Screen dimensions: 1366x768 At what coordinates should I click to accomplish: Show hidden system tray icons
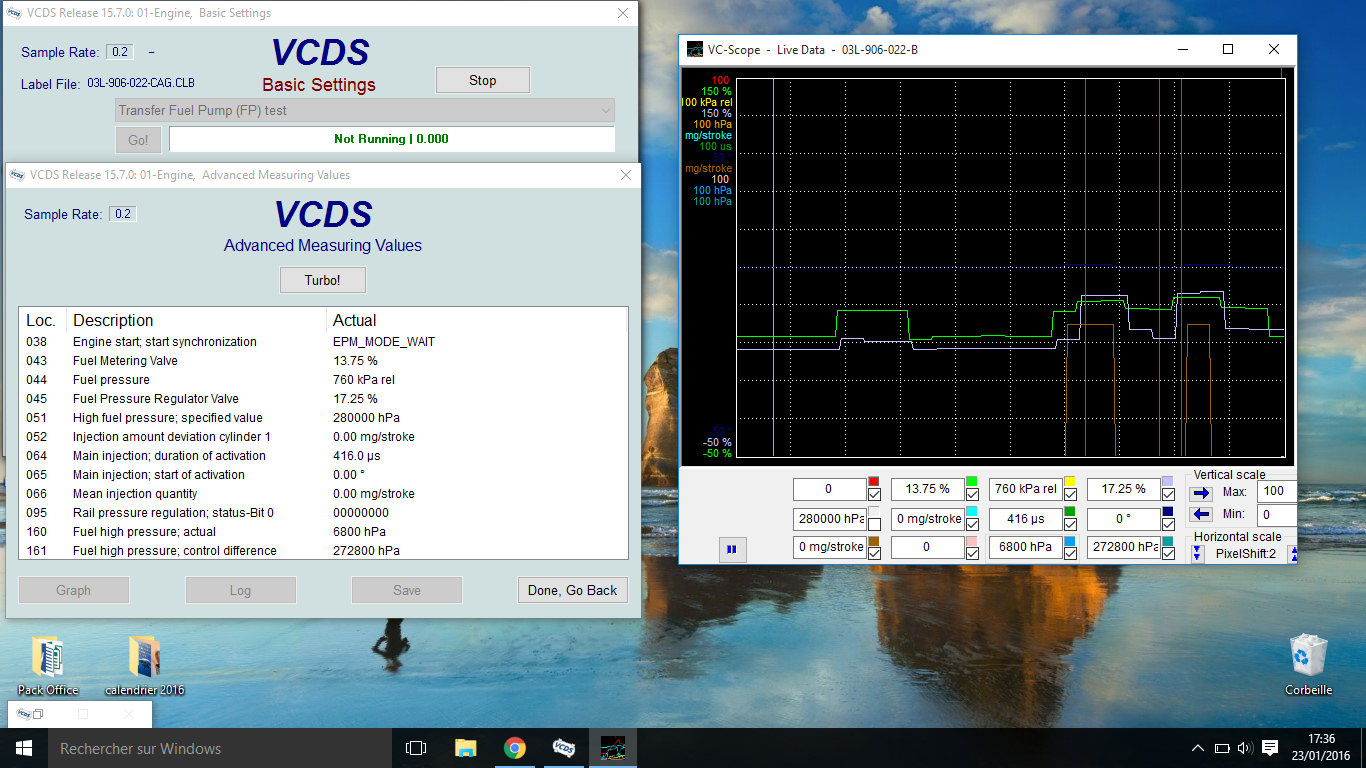[1198, 748]
